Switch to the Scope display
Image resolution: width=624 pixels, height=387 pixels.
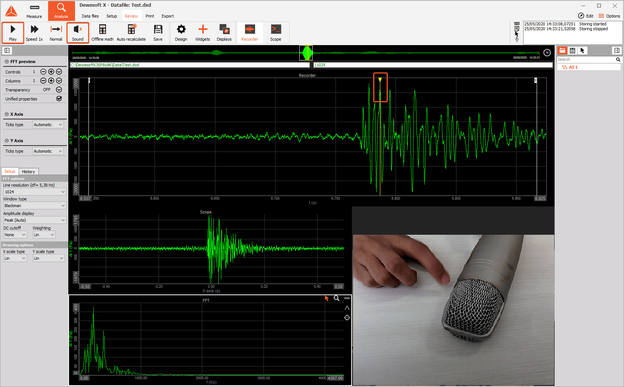pyautogui.click(x=275, y=32)
